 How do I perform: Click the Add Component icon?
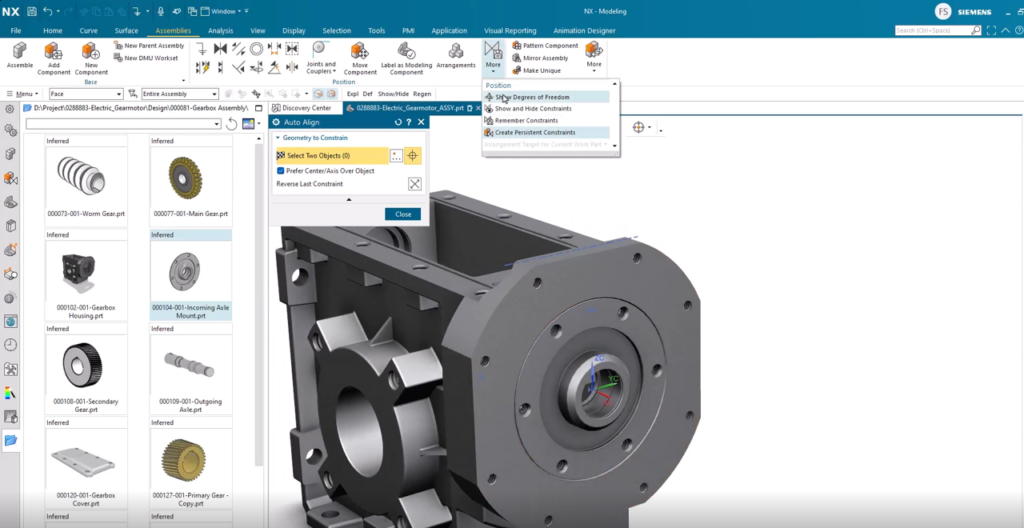point(54,52)
